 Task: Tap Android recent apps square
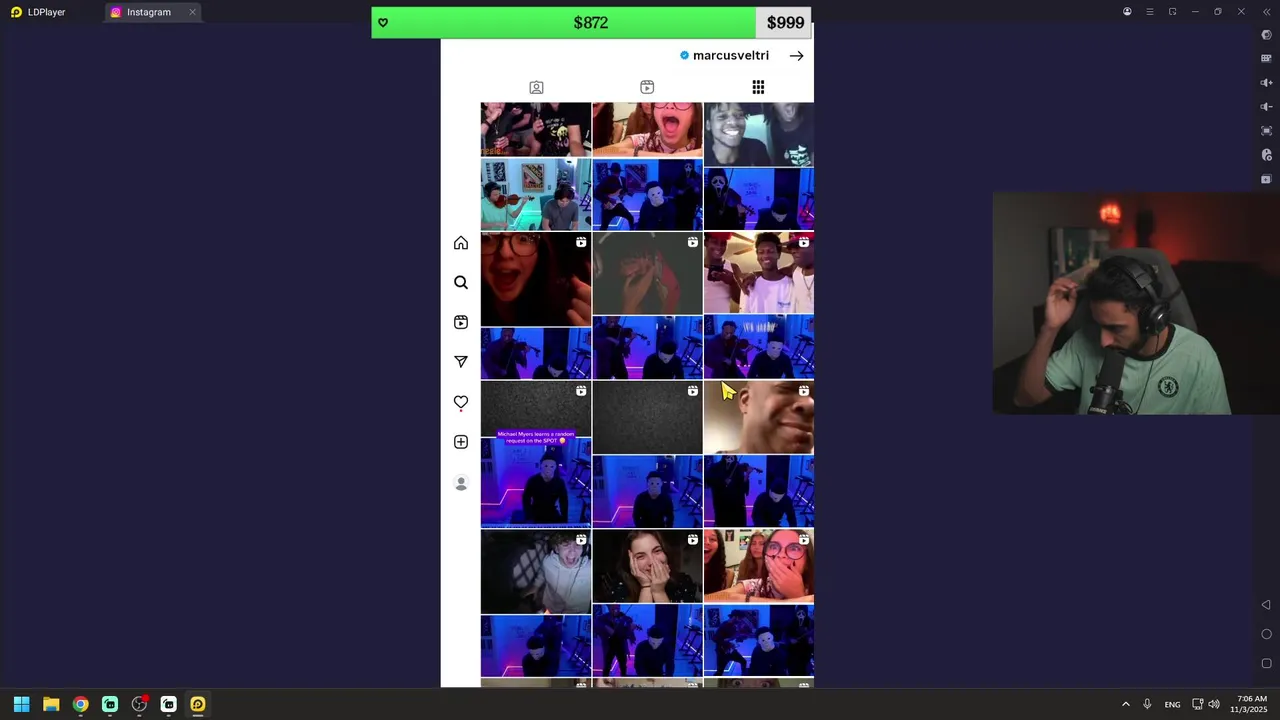(x=1266, y=663)
